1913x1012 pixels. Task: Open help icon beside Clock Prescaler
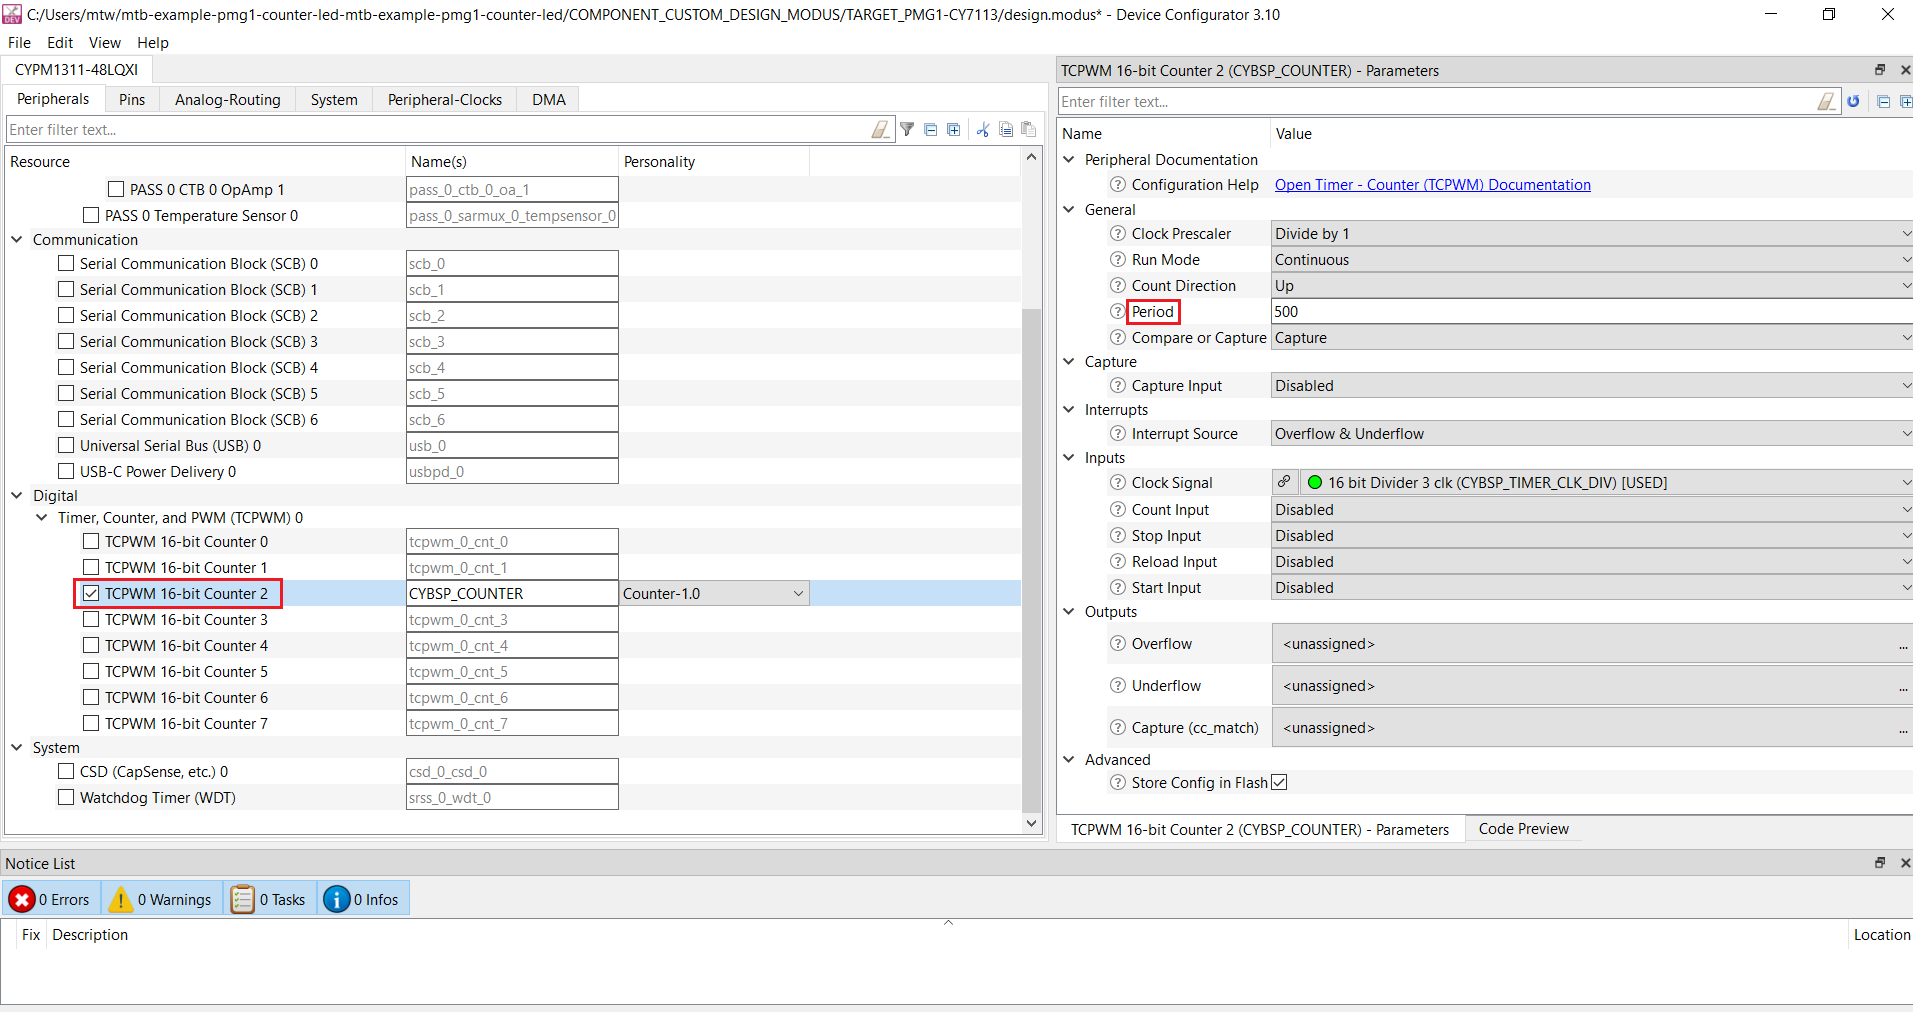(1118, 234)
